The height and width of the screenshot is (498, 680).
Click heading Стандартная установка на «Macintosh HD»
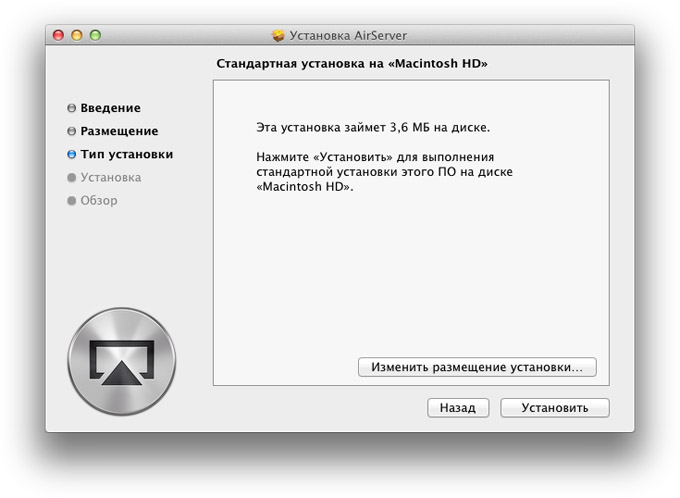pyautogui.click(x=352, y=64)
